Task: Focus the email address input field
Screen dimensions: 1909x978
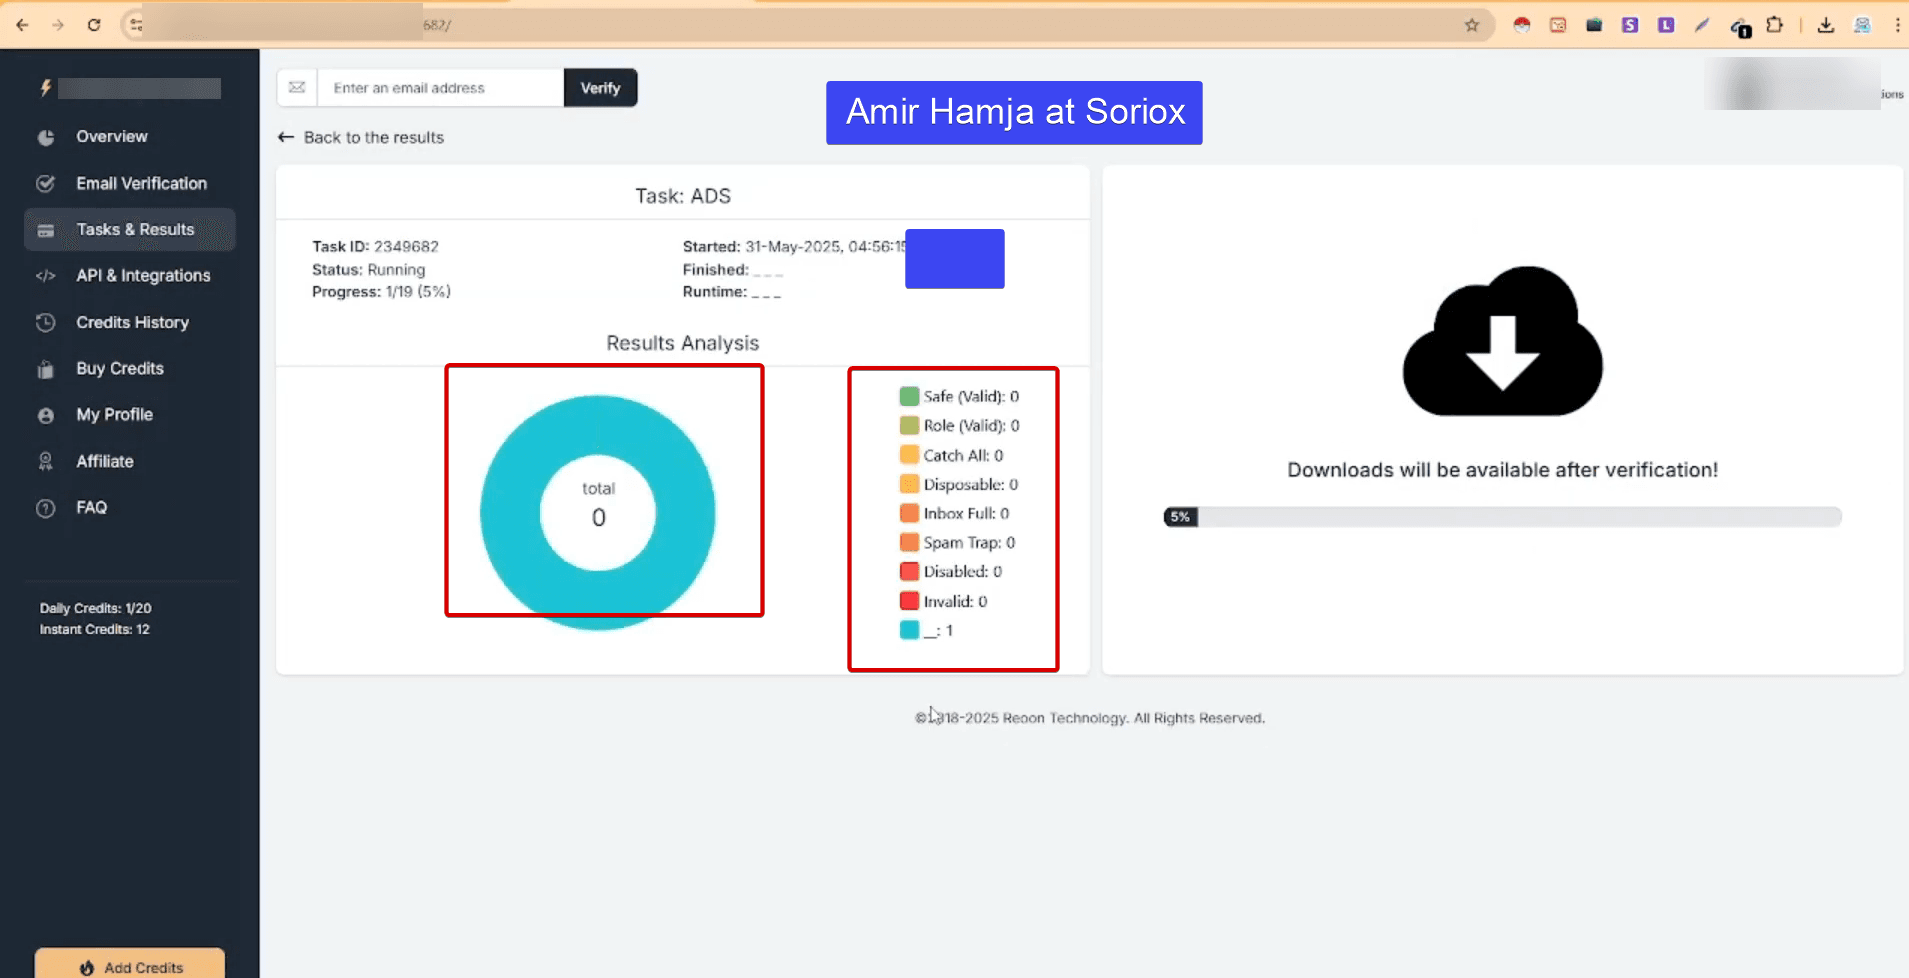Action: click(x=440, y=88)
